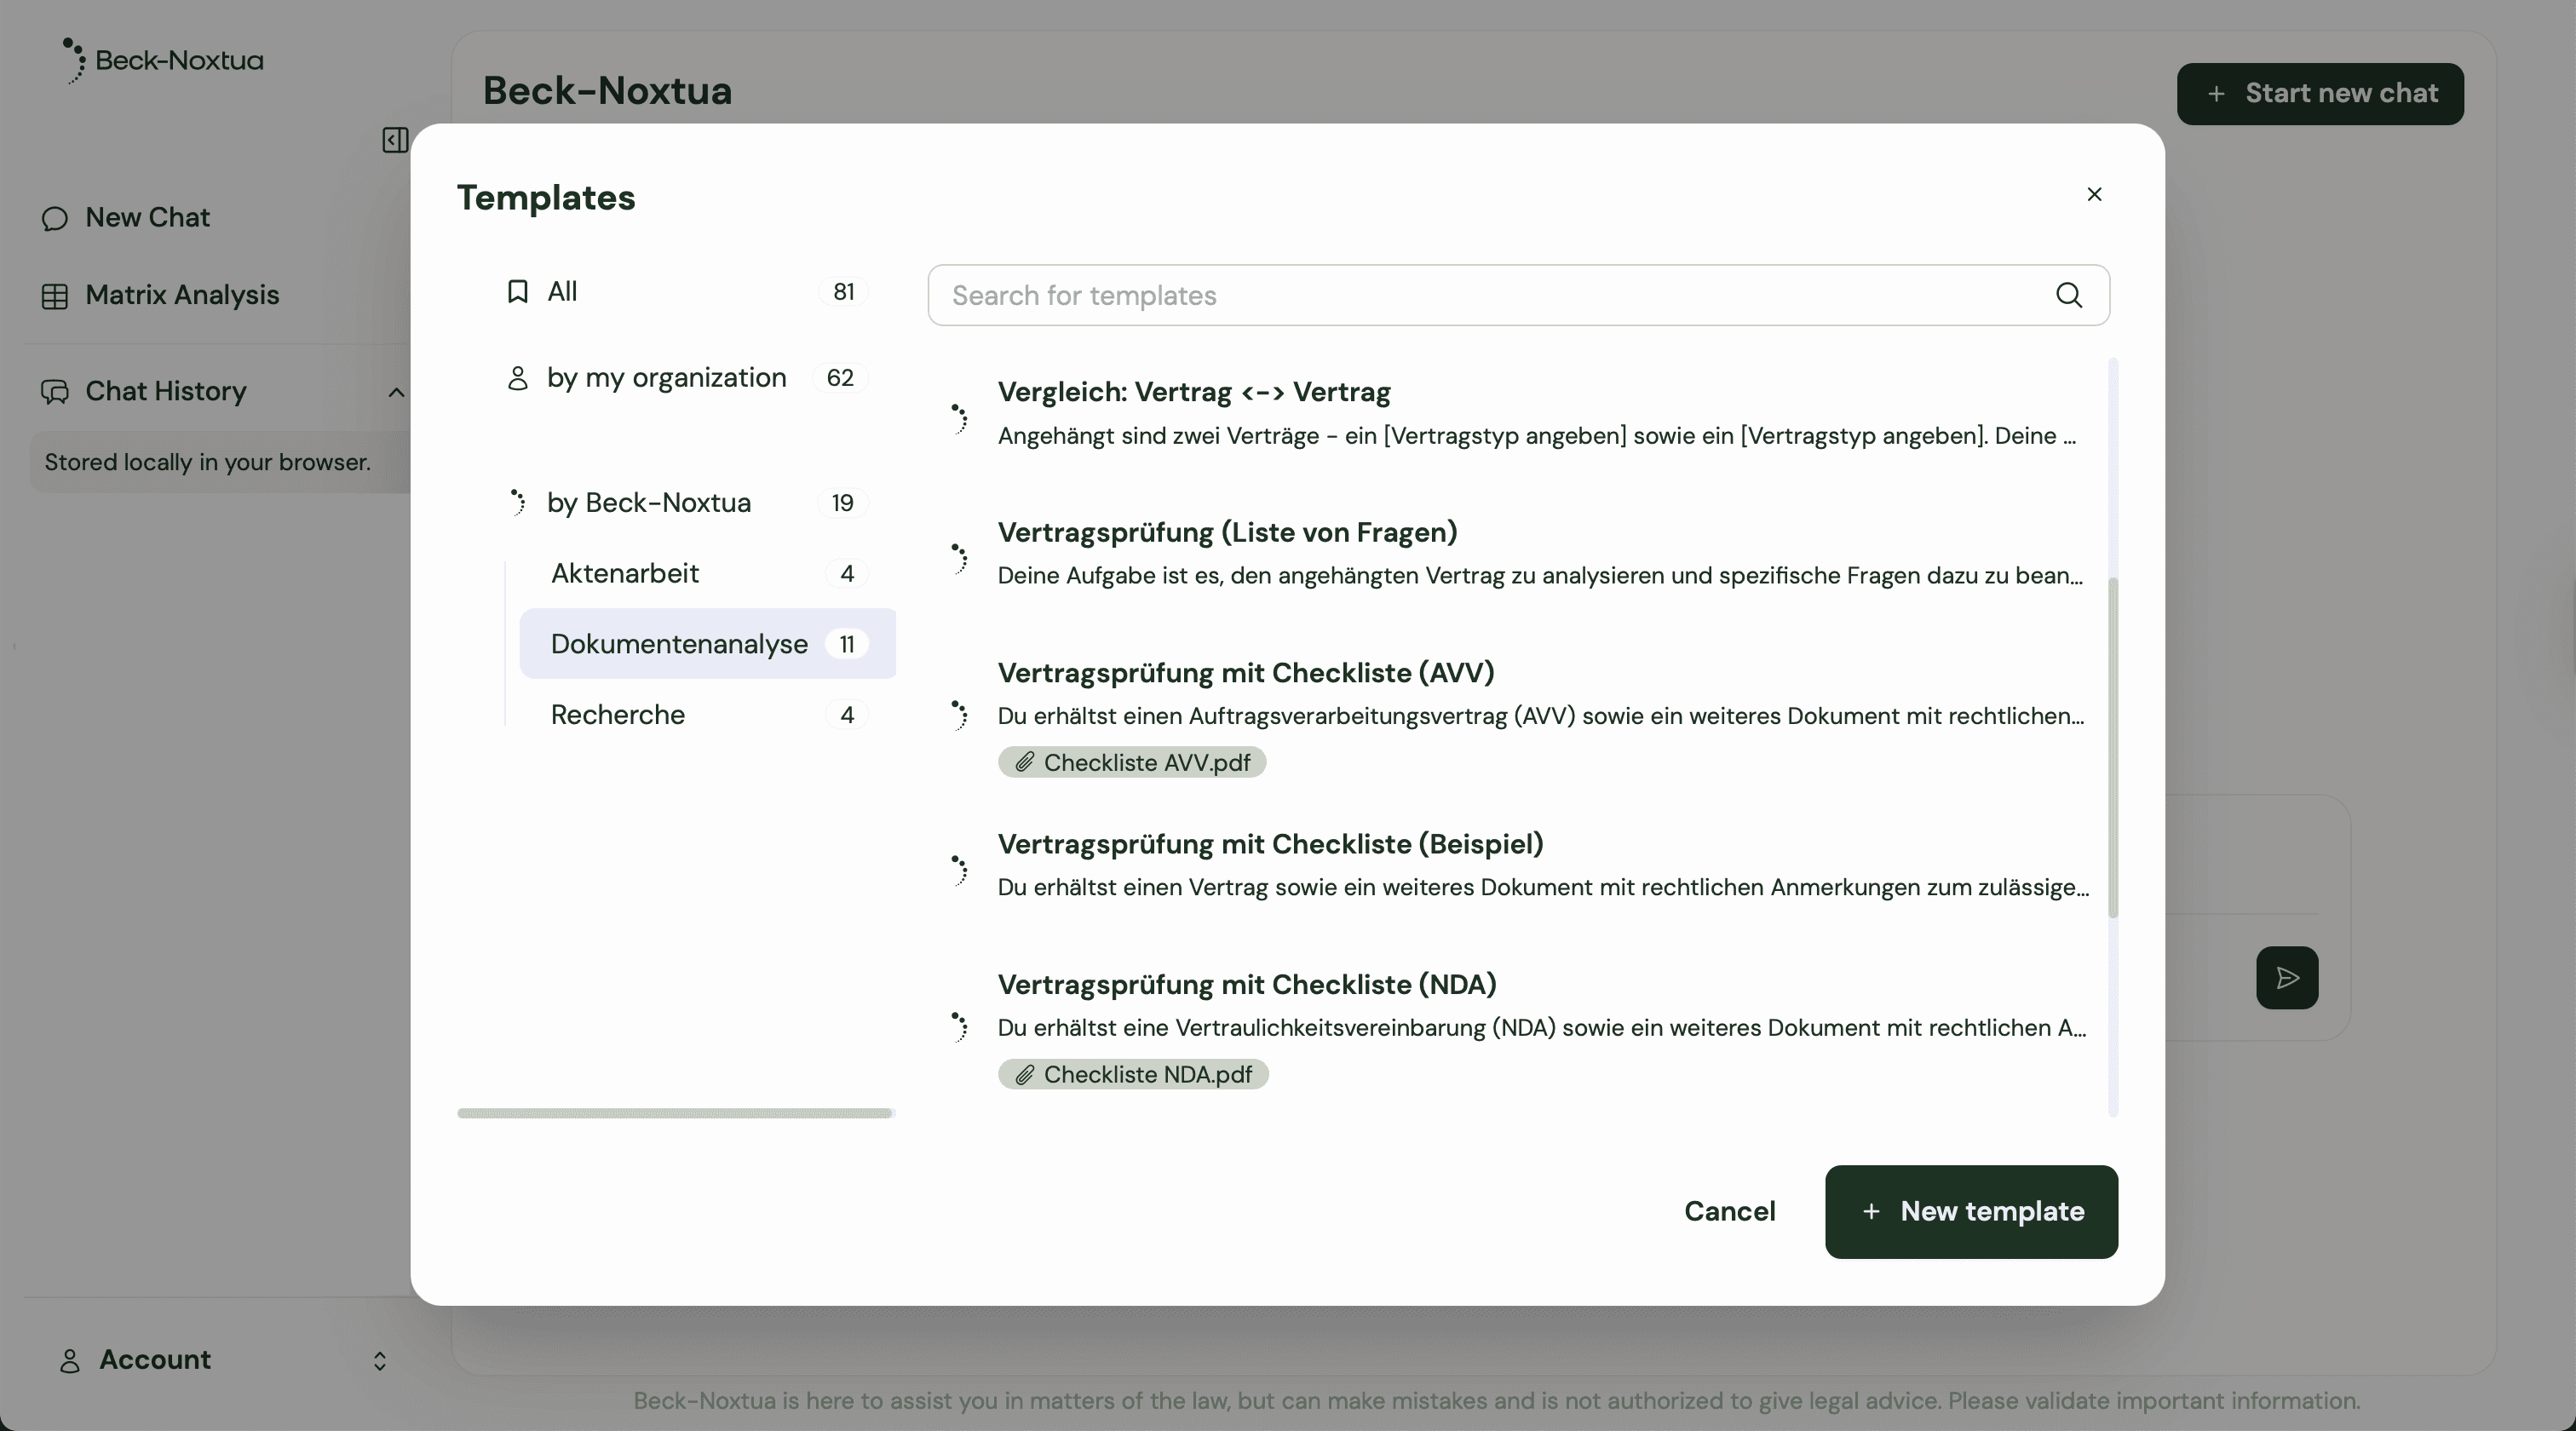Collapse the Chat History section chevron

coord(396,392)
